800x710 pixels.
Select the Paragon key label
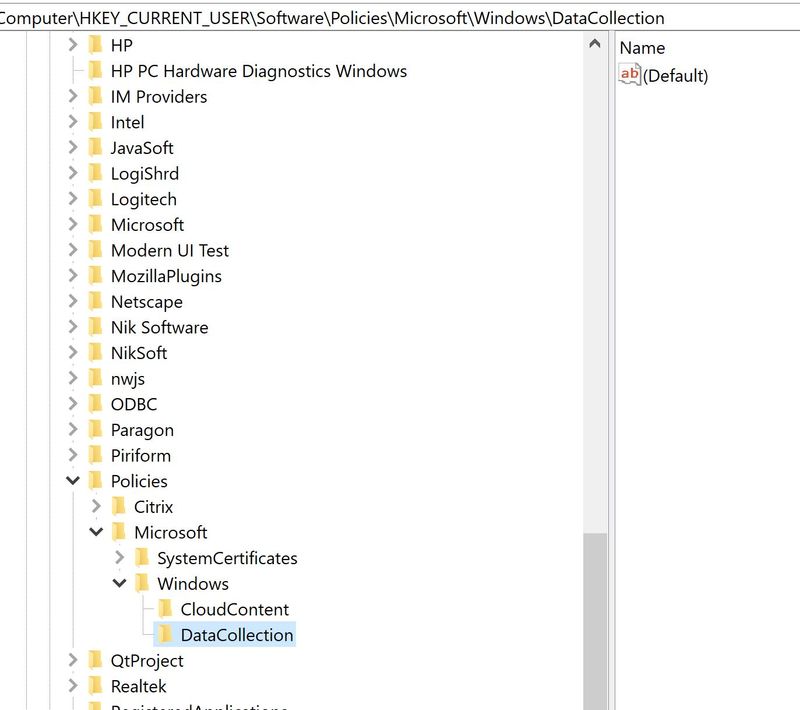[x=142, y=430]
